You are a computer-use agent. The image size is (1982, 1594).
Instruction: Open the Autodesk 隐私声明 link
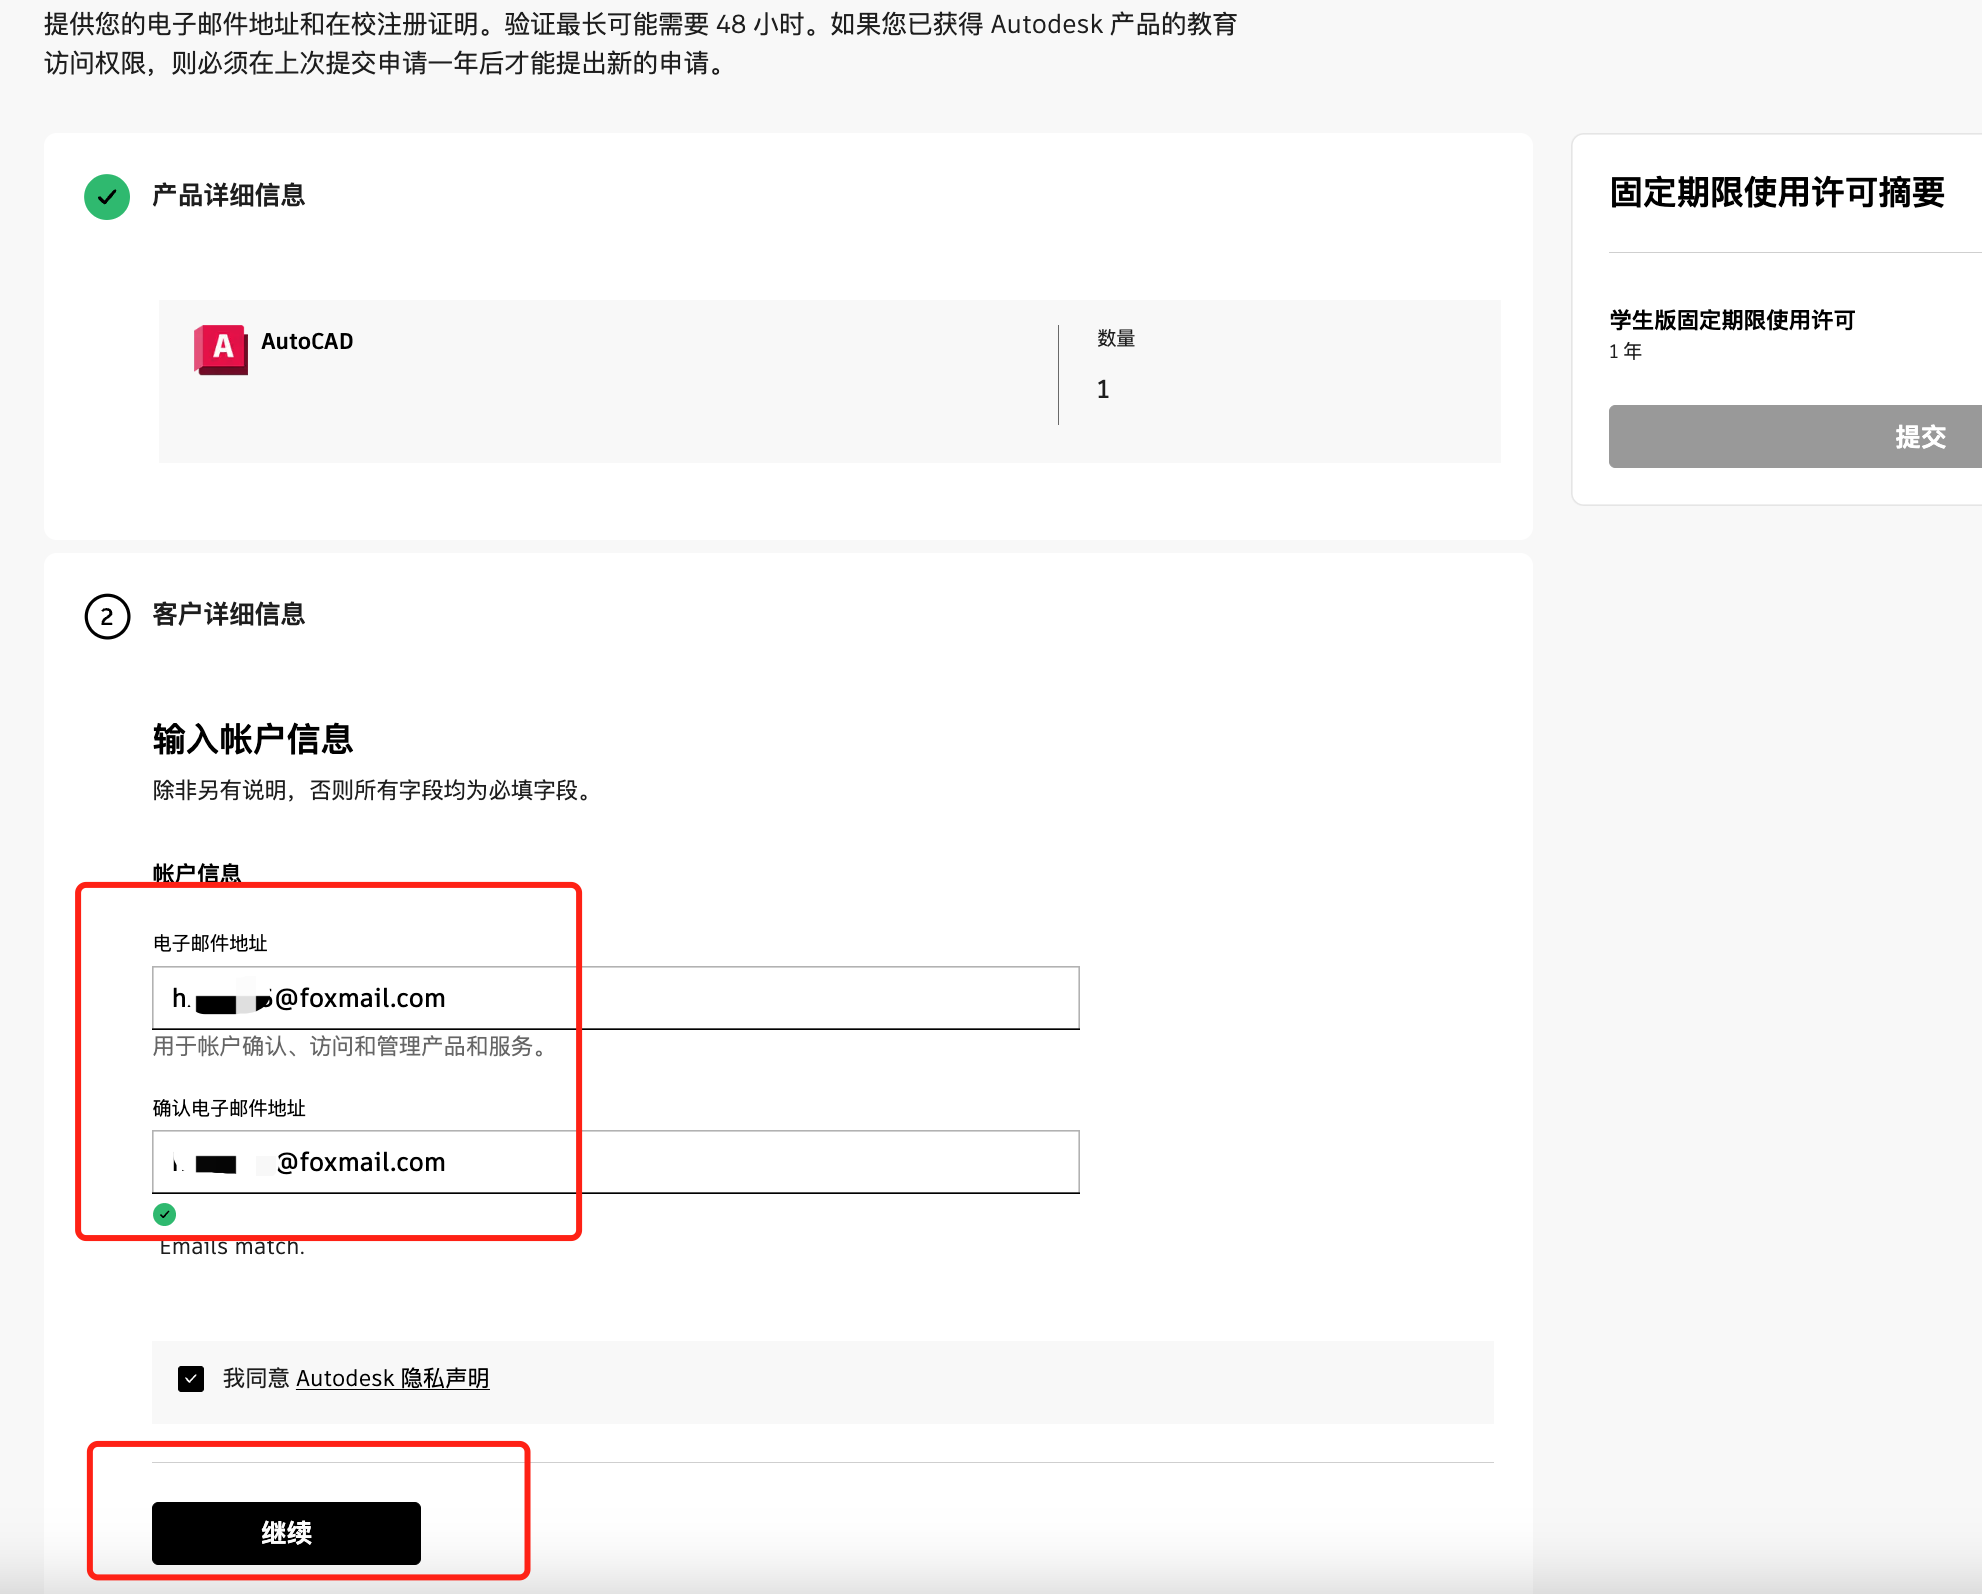click(392, 1379)
